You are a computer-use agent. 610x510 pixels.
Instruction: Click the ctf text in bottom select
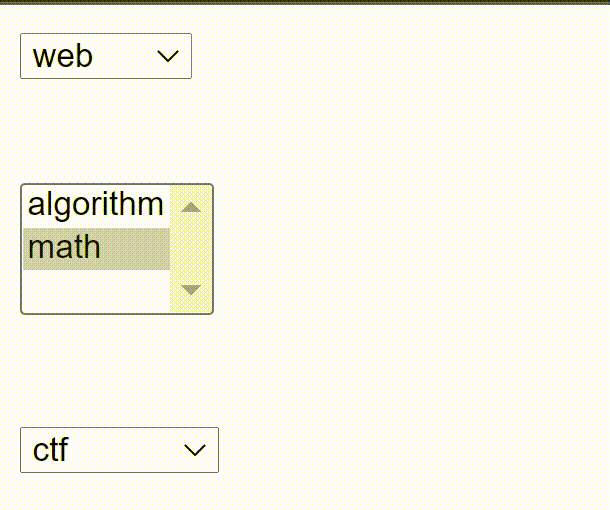tap(50, 450)
